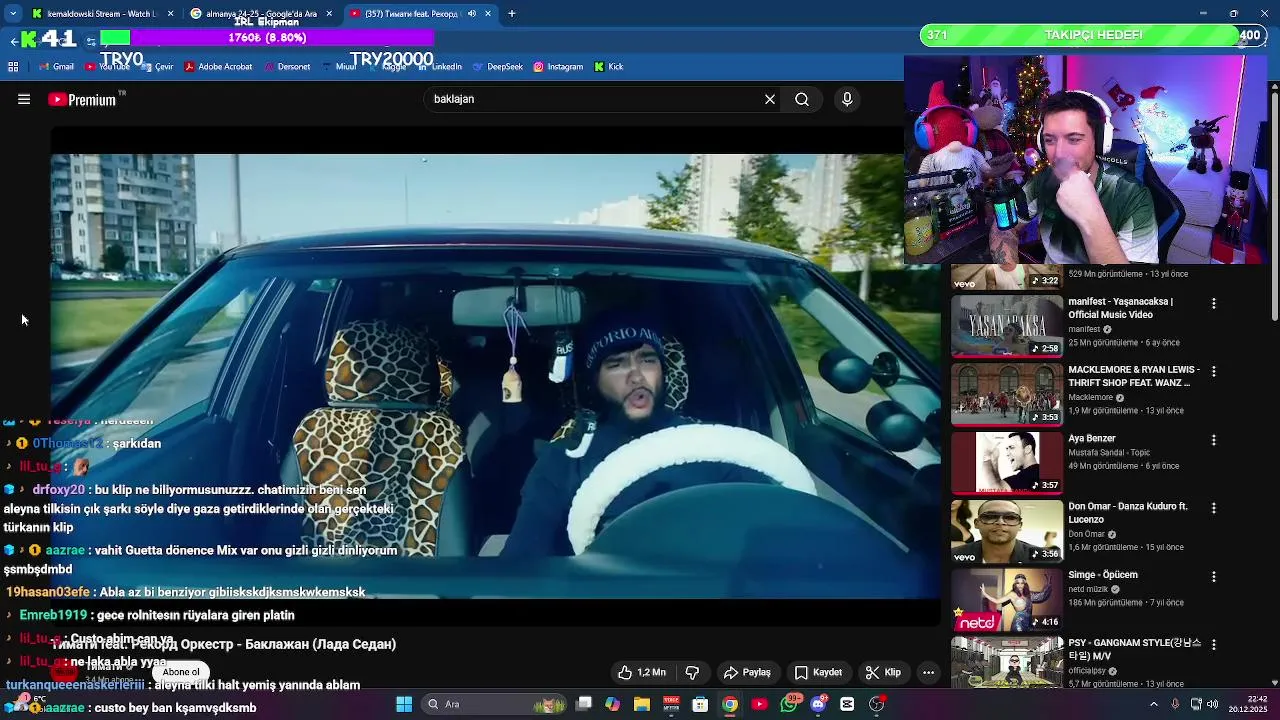Viewport: 1280px width, 720px height.
Task: Like the video with 1,2 Mn button
Action: [642, 672]
